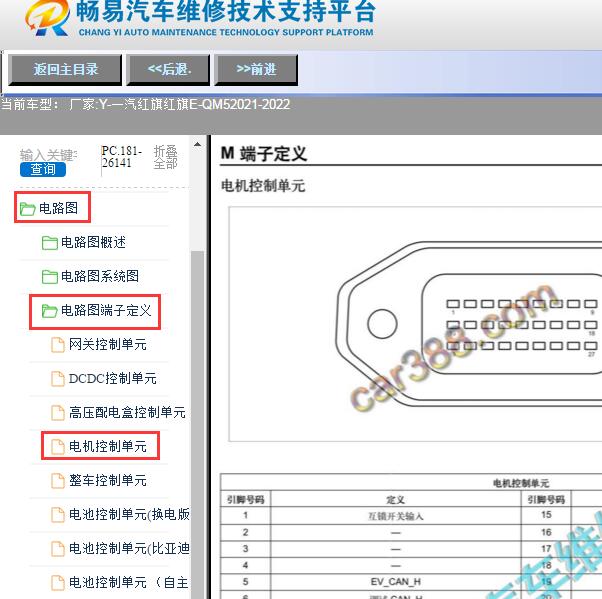The image size is (602, 599).
Task: Click pin number 17 cell
Action: [546, 549]
